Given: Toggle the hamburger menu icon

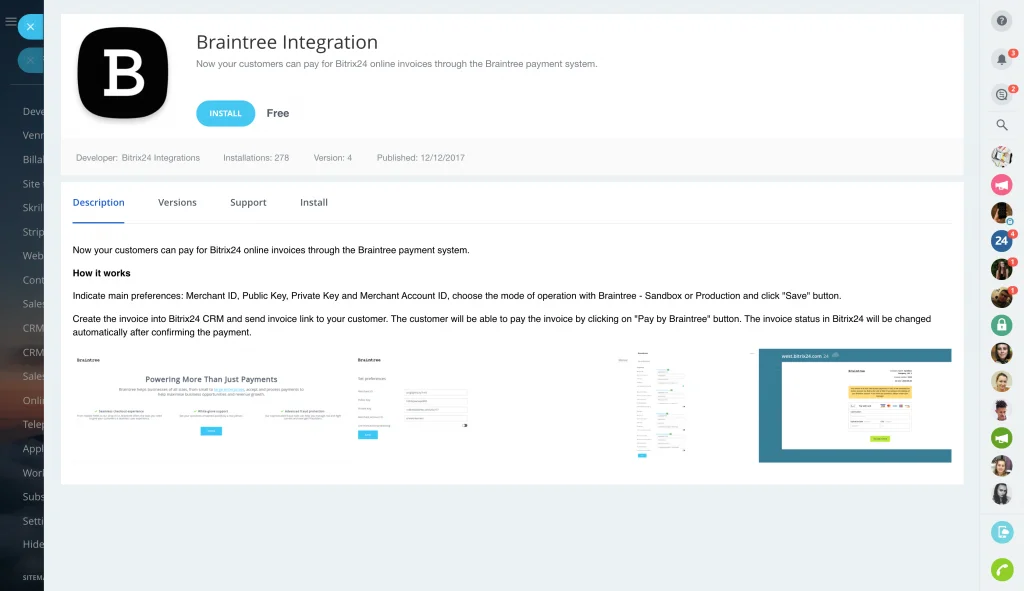Looking at the screenshot, I should (x=11, y=21).
